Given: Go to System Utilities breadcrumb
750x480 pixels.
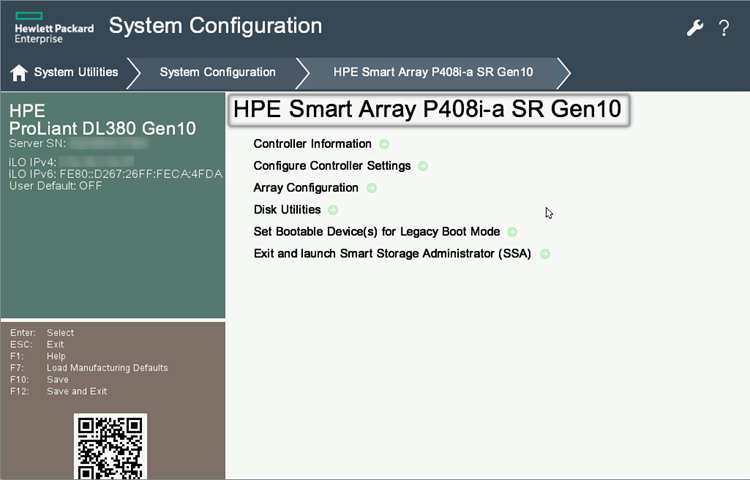Looking at the screenshot, I should [x=76, y=72].
